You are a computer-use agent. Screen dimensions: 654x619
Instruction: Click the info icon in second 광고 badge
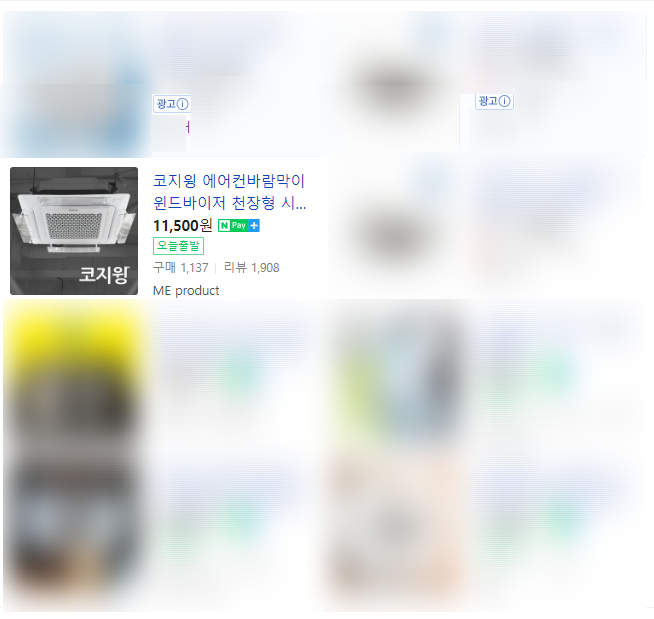point(505,101)
